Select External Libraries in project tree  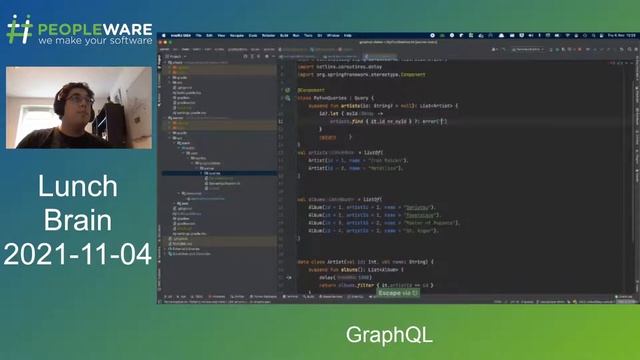tap(186, 249)
